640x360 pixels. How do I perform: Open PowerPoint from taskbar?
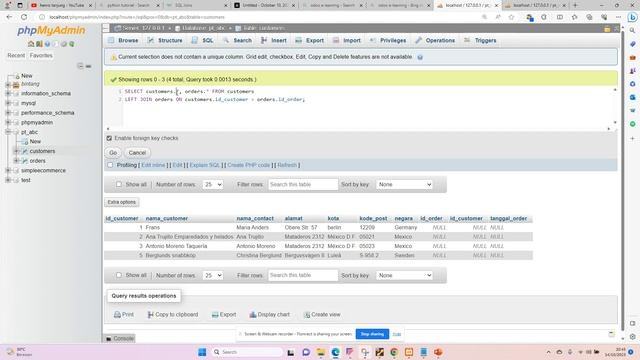click(438, 352)
